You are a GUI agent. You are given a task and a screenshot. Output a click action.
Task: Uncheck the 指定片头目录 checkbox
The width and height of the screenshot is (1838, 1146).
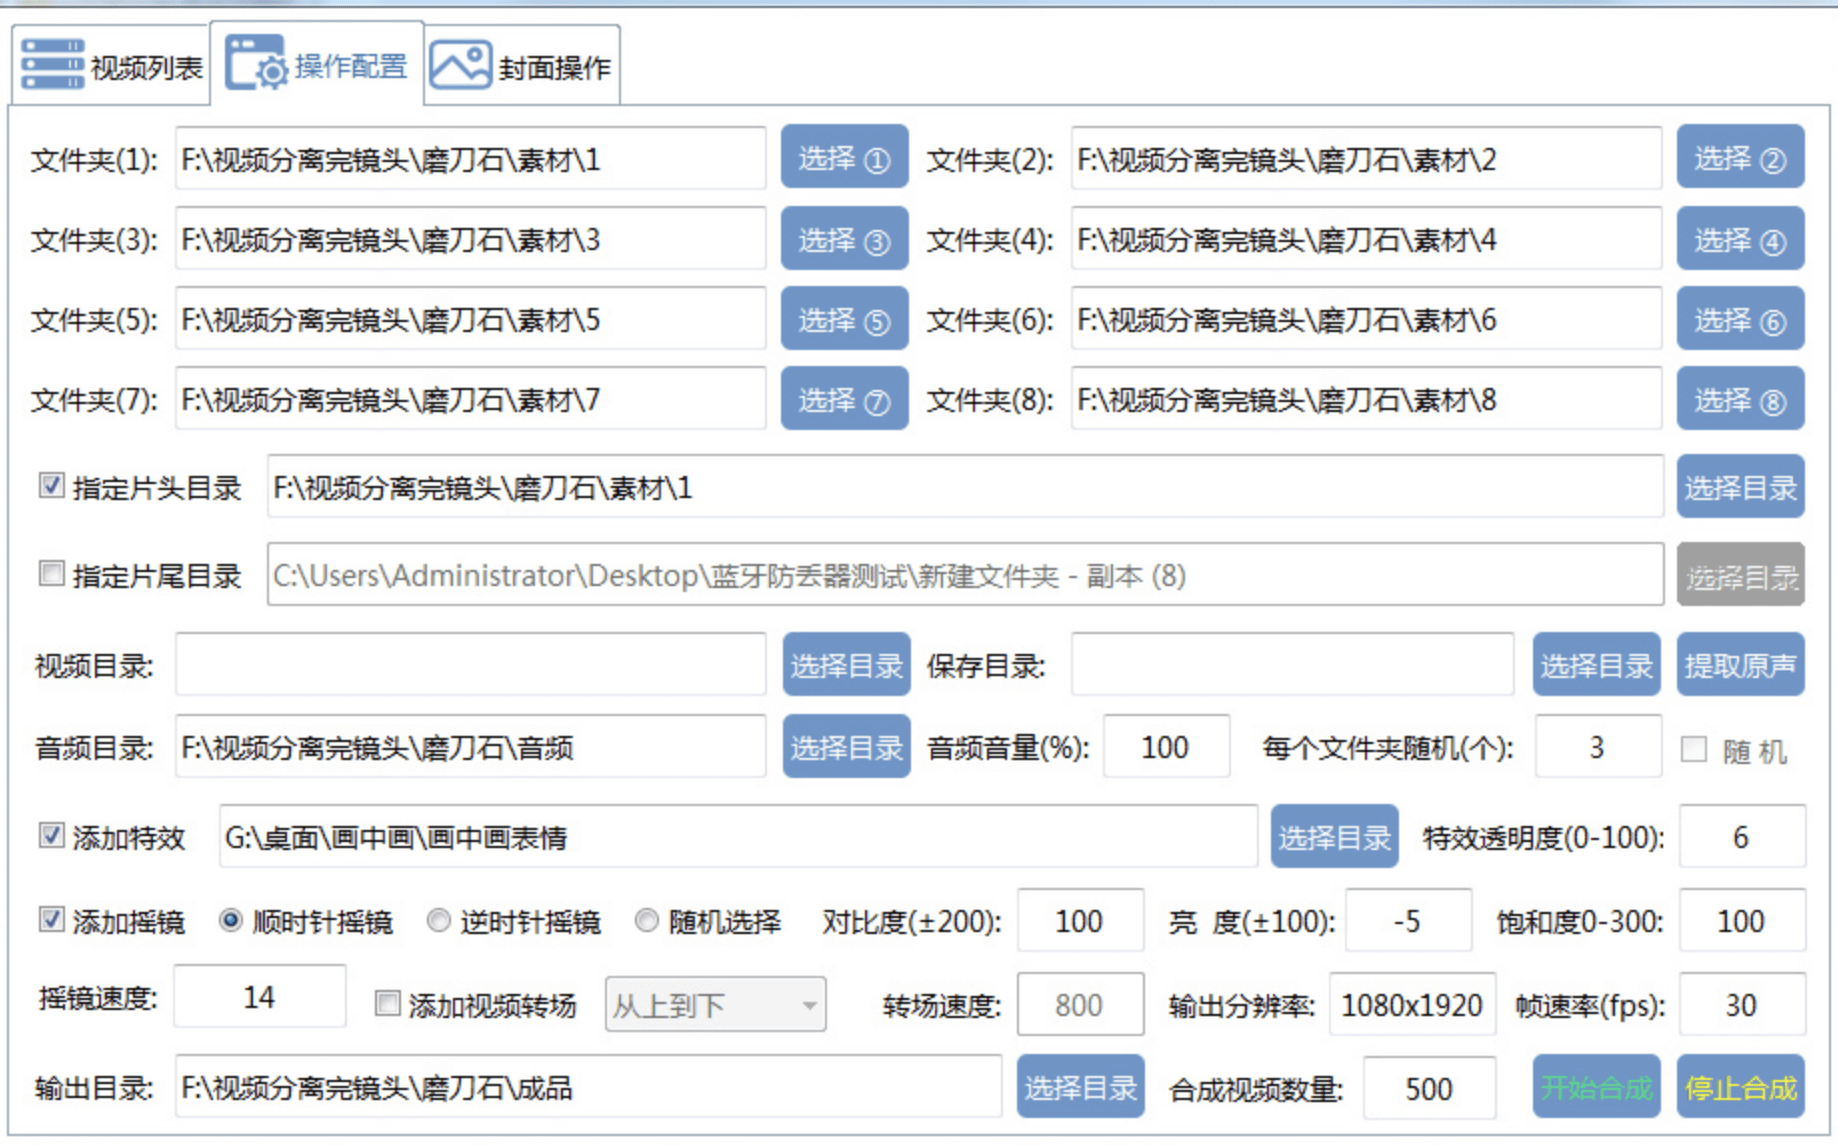pyautogui.click(x=52, y=486)
